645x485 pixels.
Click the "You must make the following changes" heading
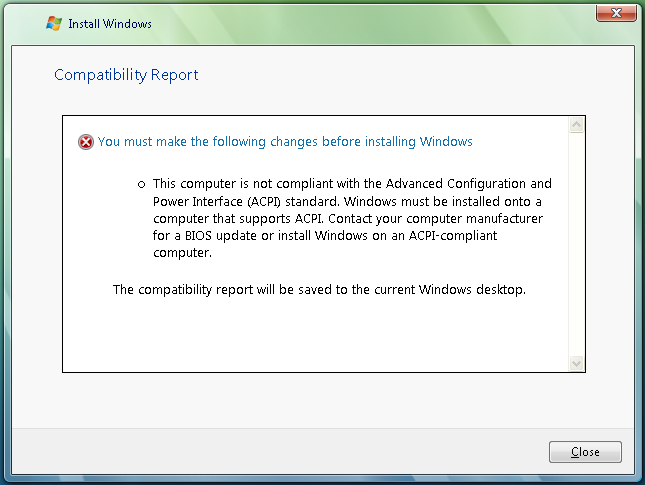tap(285, 142)
